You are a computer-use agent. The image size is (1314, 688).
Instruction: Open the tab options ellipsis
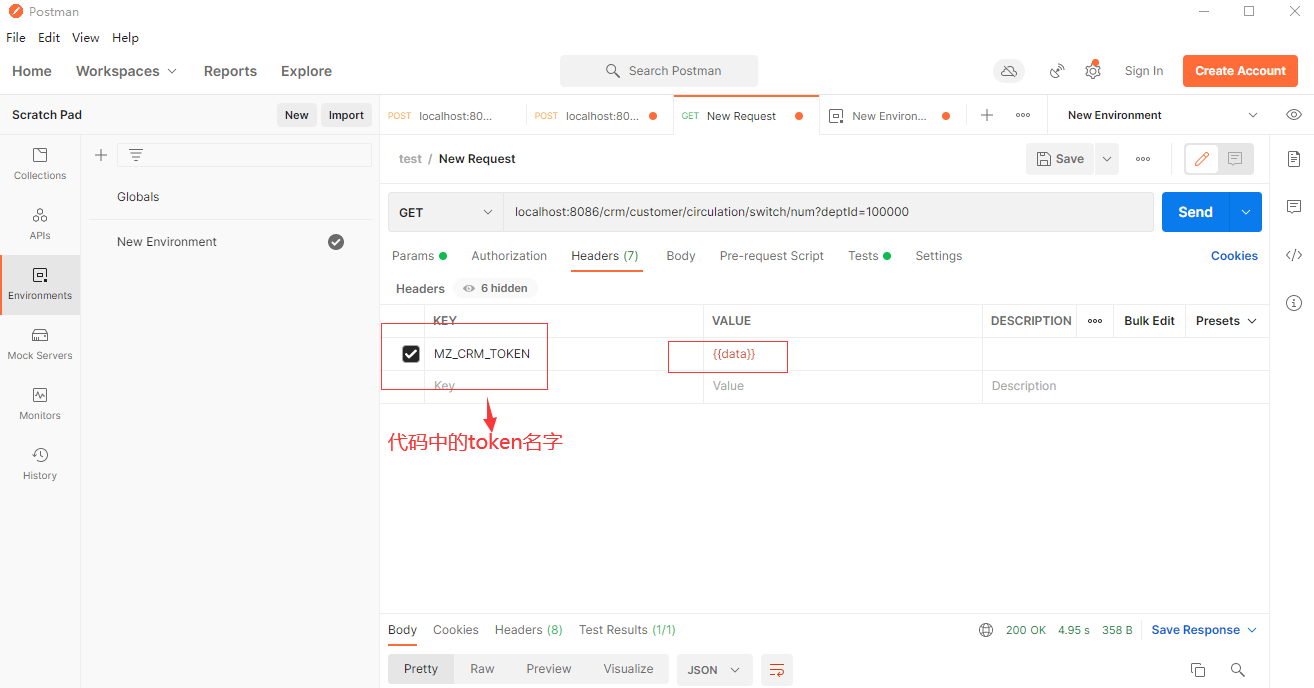[1023, 115]
